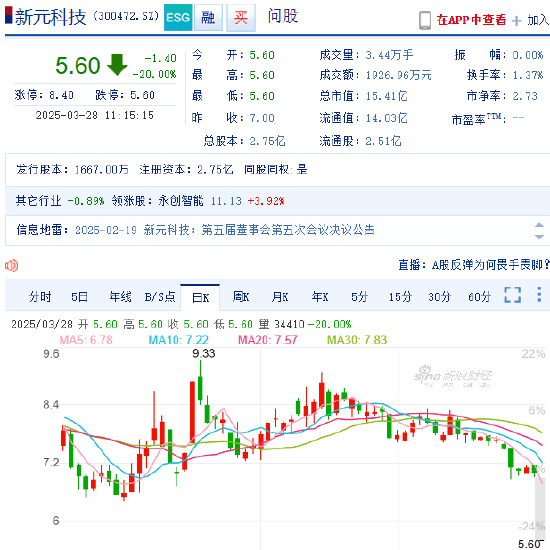Toggle fullscreen chart icon
This screenshot has height=550, width=550.
click(x=512, y=295)
